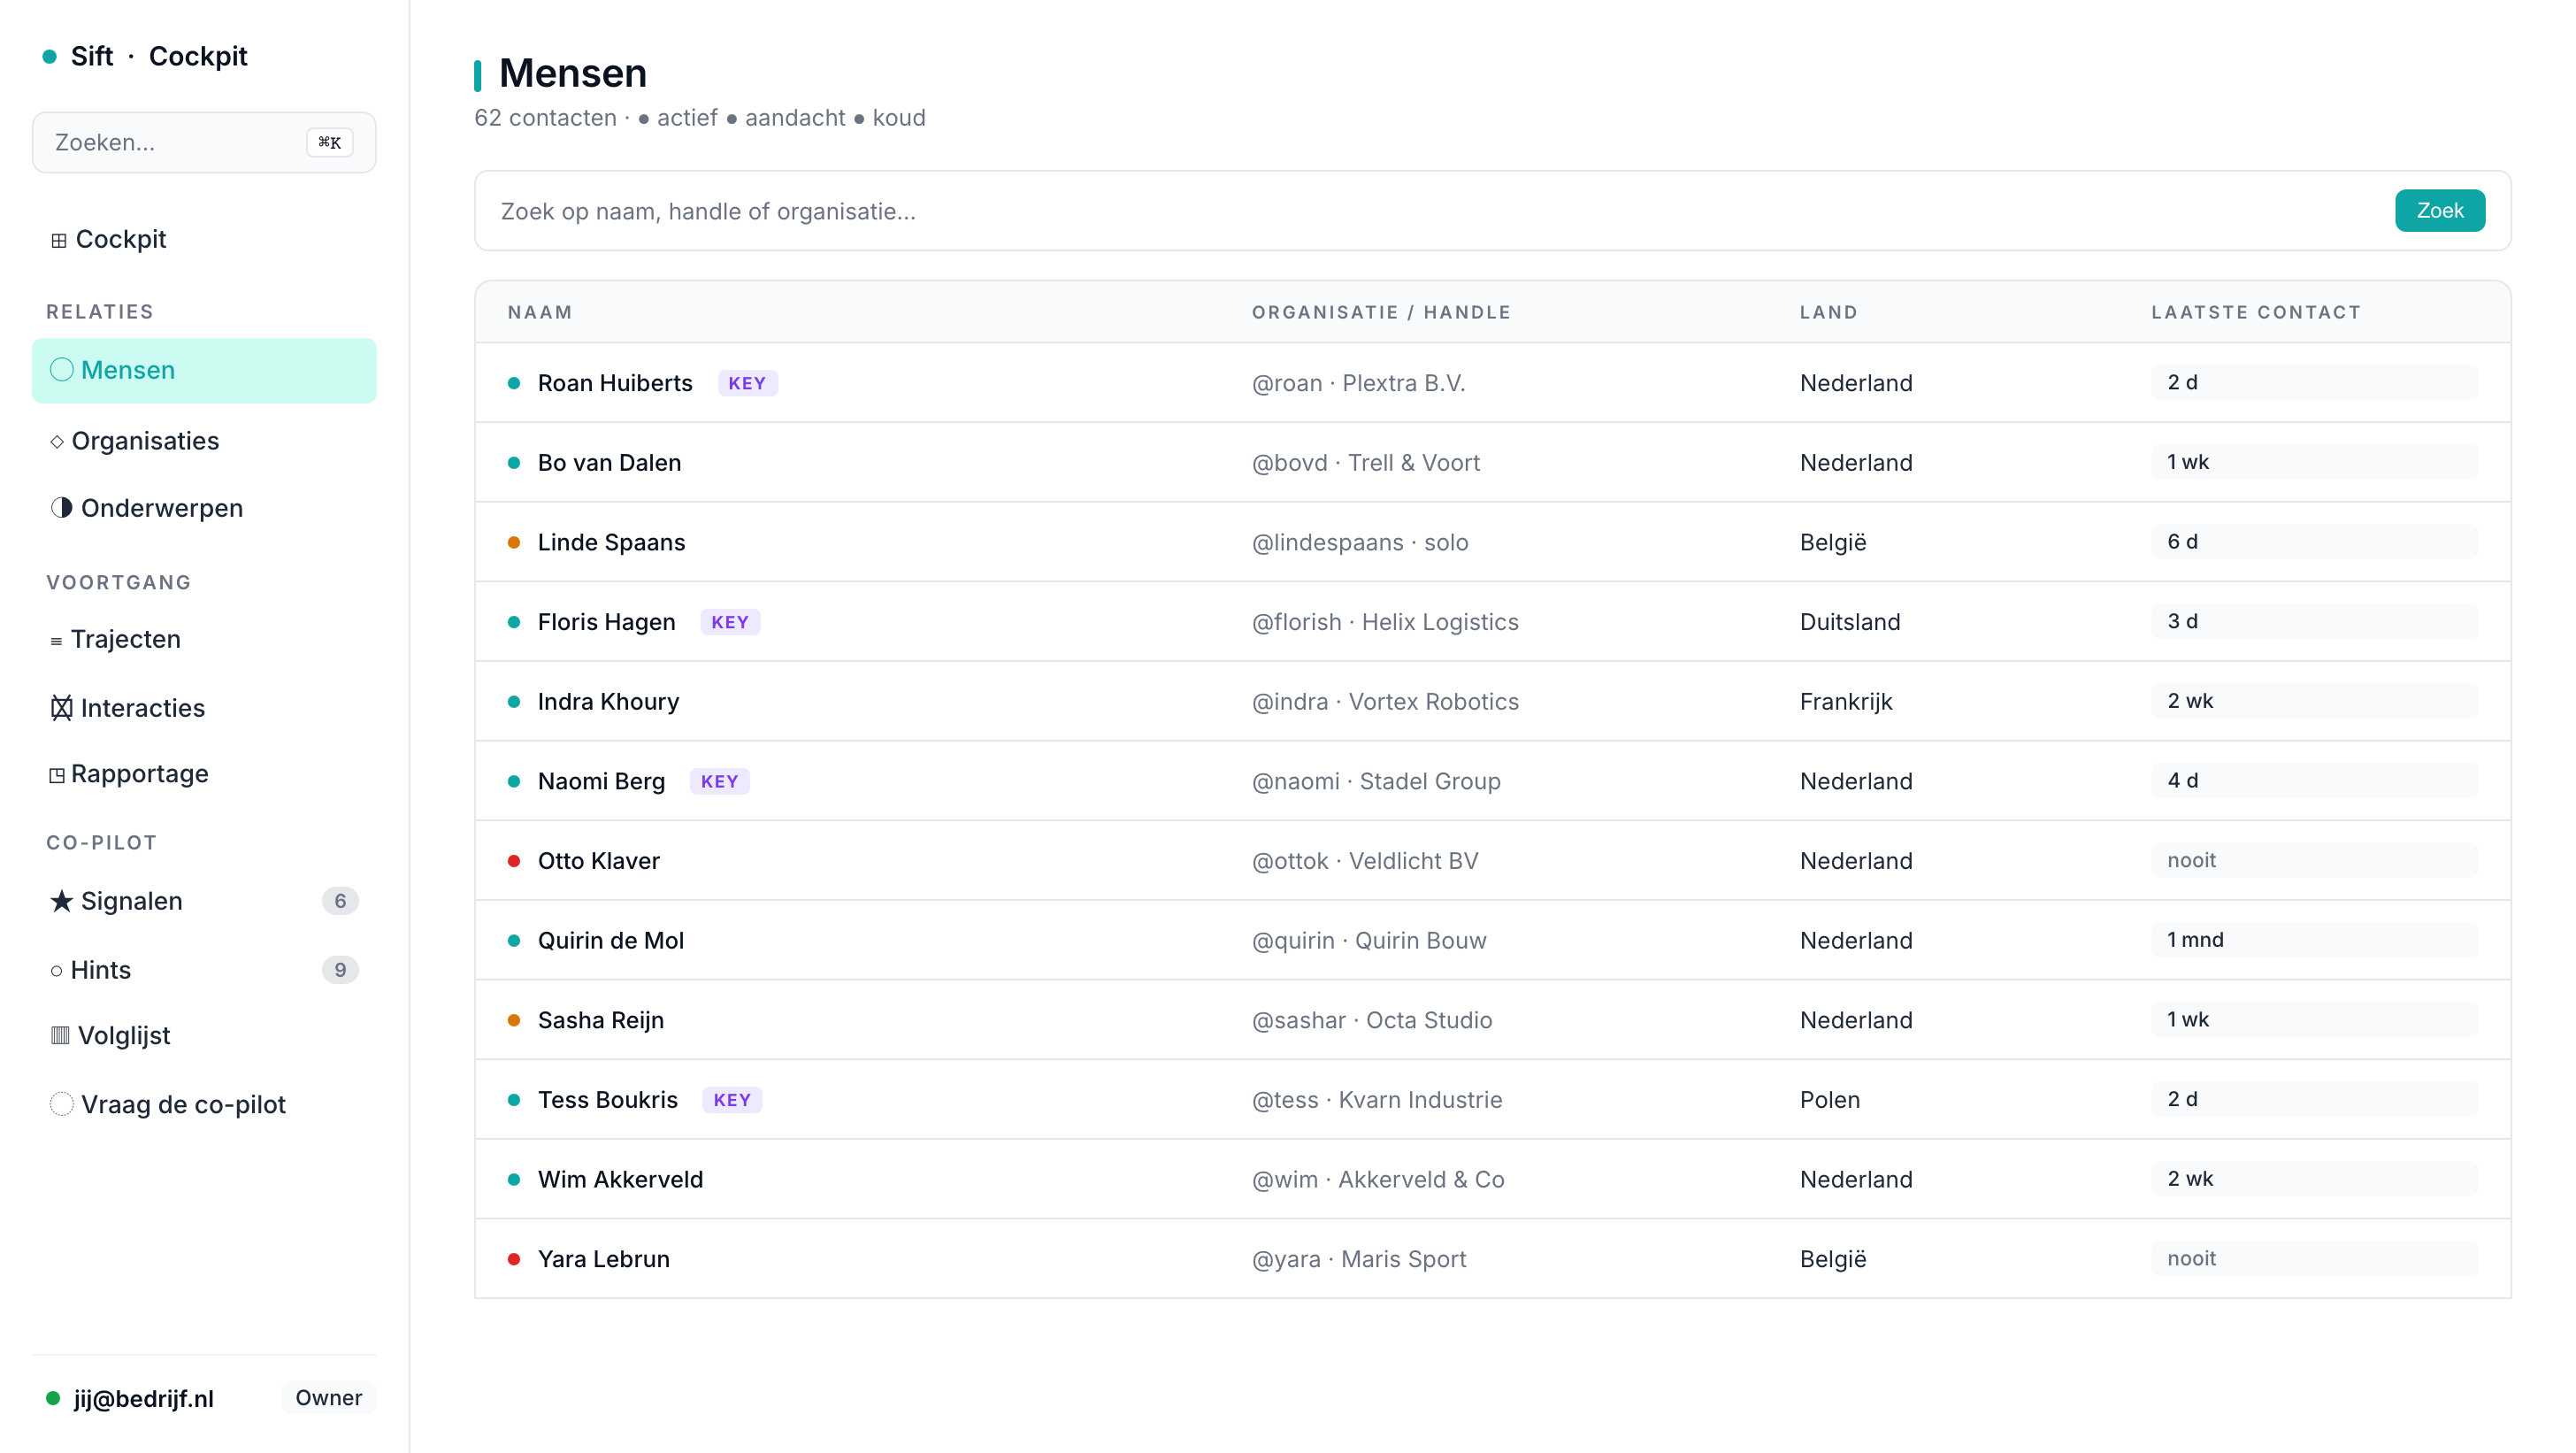Click red status dot of Otto Klaver
This screenshot has width=2576, height=1453.
click(514, 861)
